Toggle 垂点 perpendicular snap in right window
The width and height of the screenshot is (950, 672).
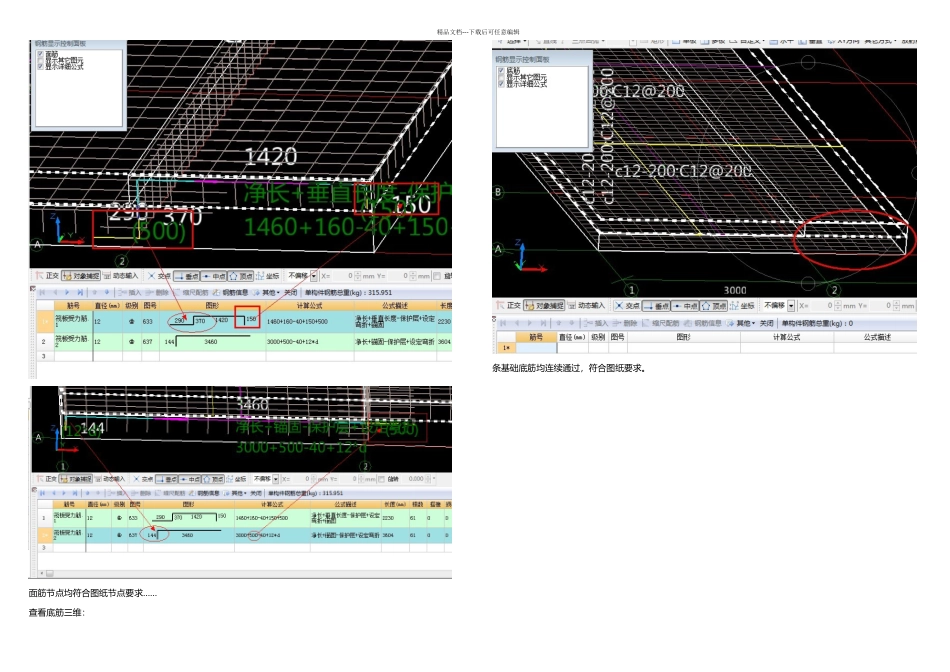[x=657, y=305]
